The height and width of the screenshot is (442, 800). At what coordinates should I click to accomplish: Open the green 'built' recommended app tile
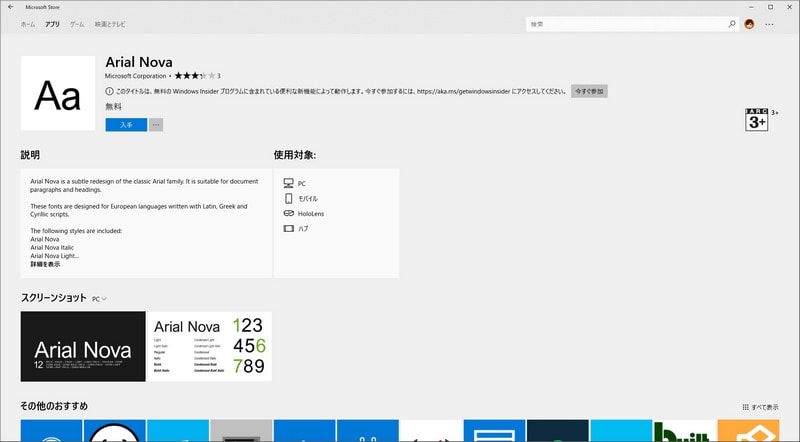tap(685, 431)
